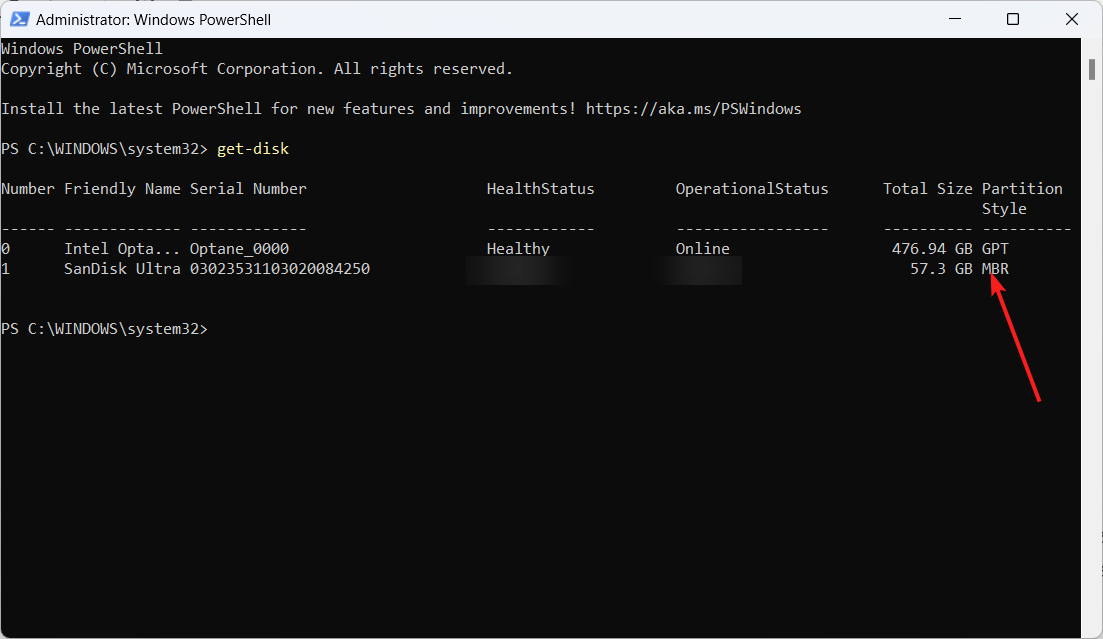Image resolution: width=1103 pixels, height=639 pixels.
Task: Open the aka.ms/PSWindows link
Action: 693,108
